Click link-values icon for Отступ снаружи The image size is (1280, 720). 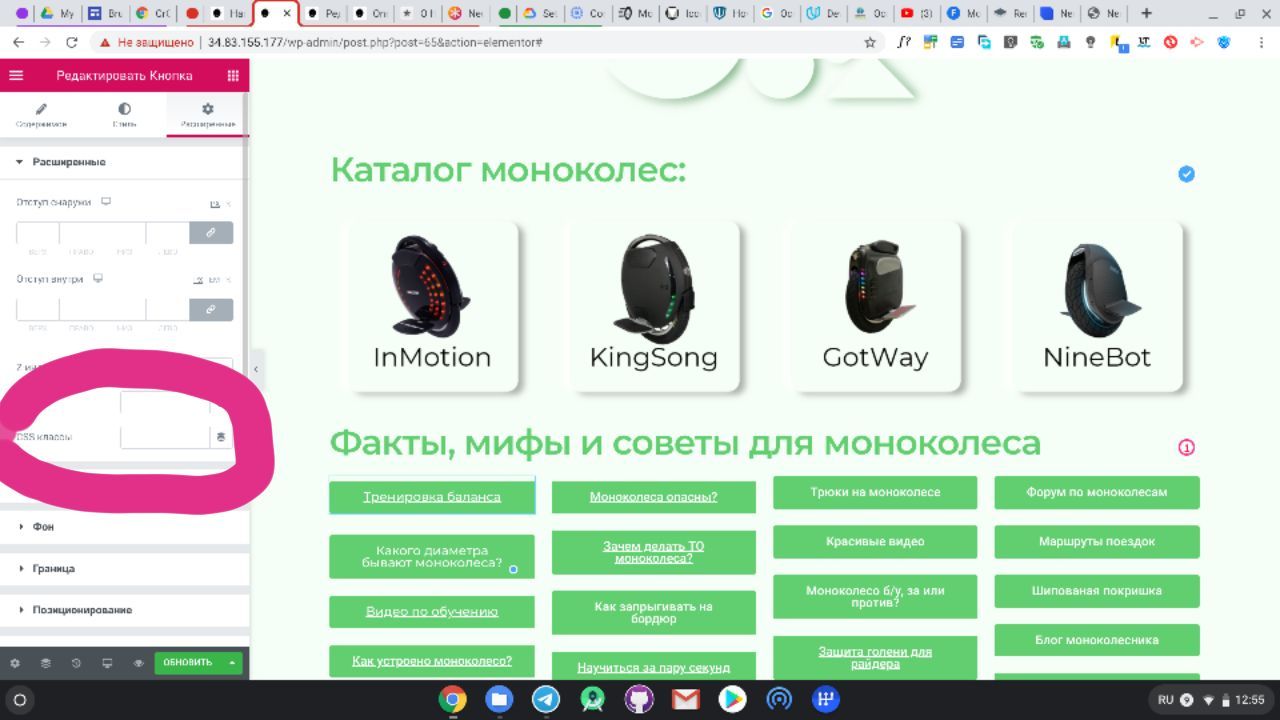tap(211, 232)
